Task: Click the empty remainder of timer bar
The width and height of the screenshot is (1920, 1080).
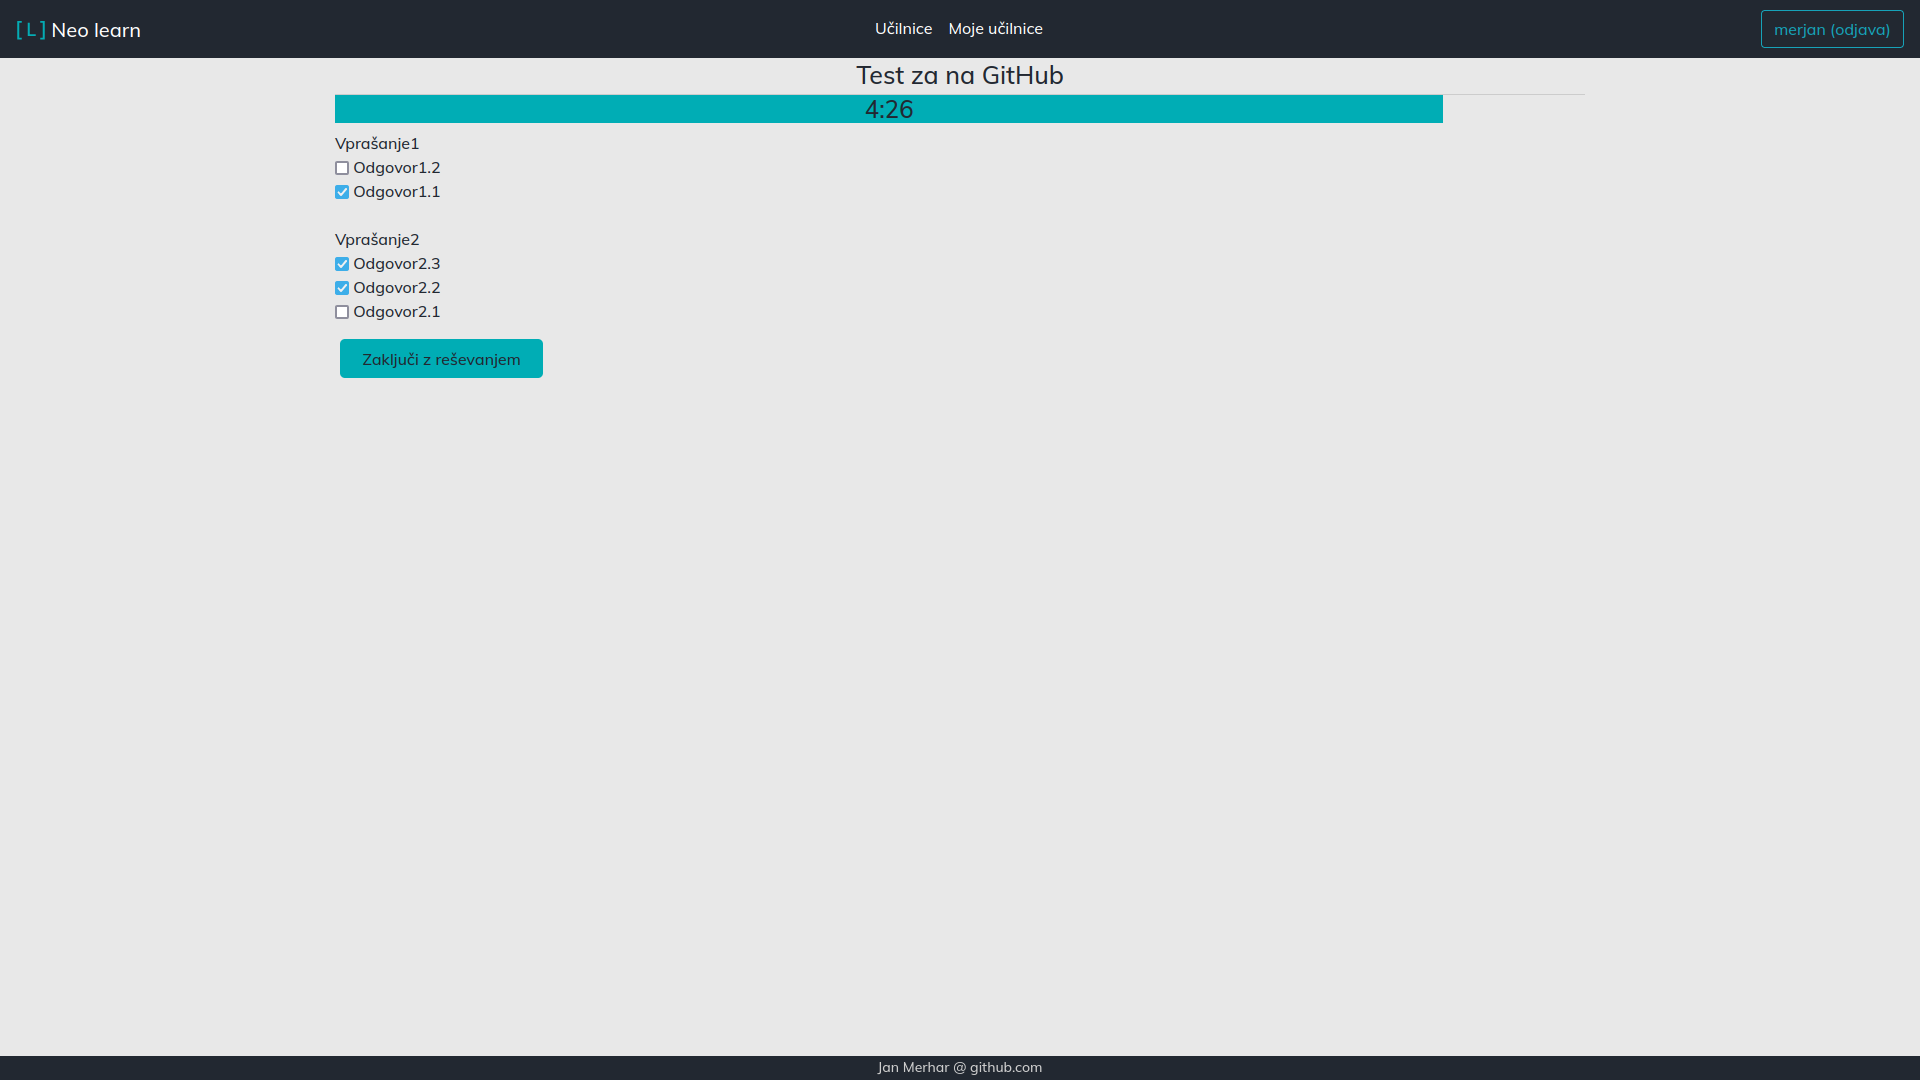Action: click(1513, 109)
